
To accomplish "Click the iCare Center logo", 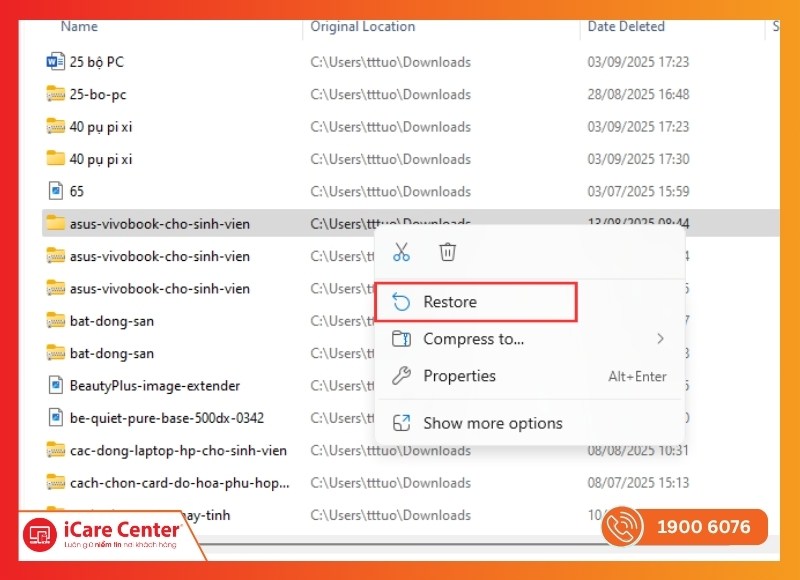I will coord(100,531).
